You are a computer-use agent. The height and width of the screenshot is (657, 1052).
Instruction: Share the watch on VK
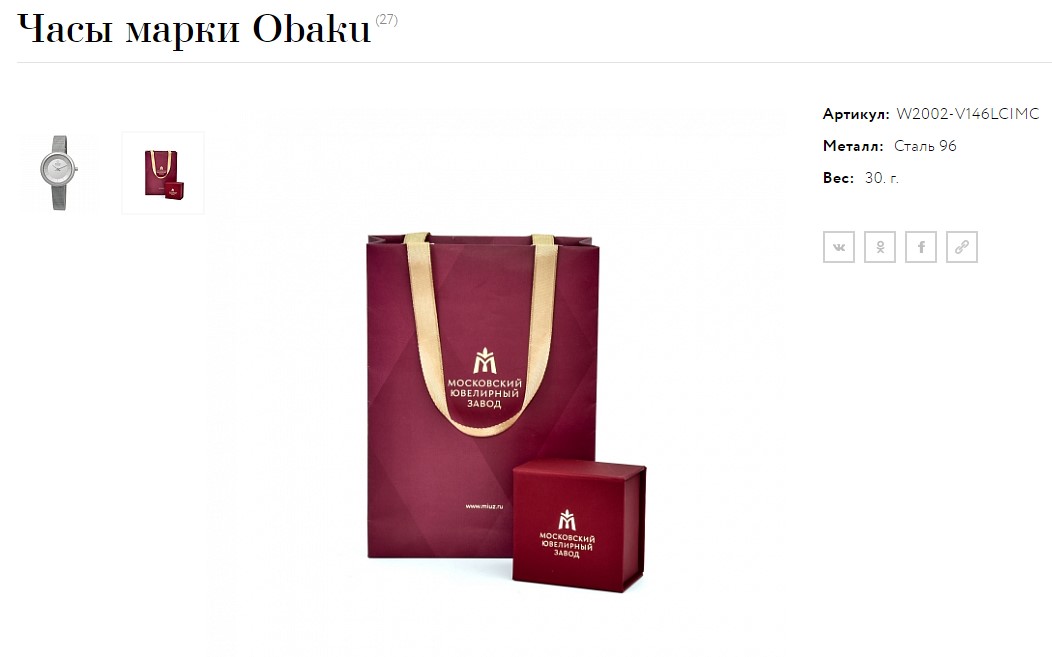coord(839,247)
